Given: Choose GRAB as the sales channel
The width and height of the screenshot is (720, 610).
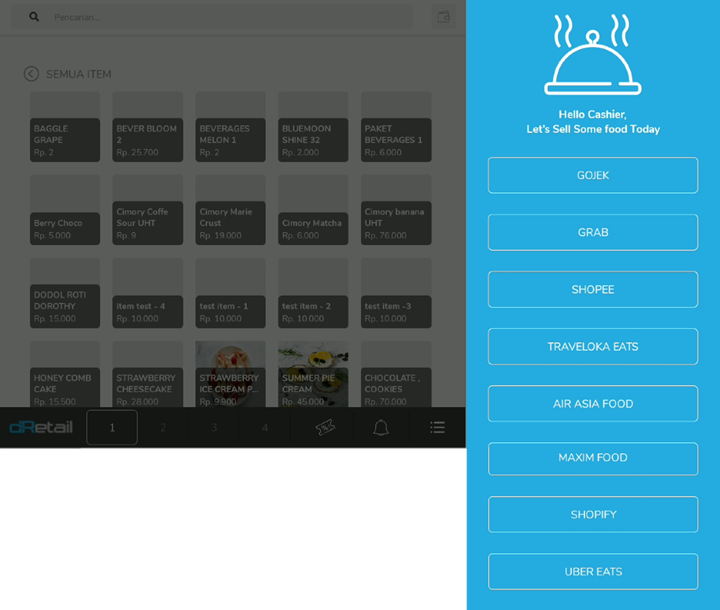Looking at the screenshot, I should point(593,232).
